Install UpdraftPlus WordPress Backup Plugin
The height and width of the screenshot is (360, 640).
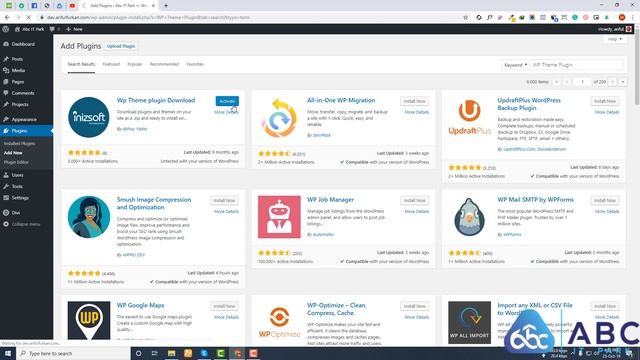(604, 101)
